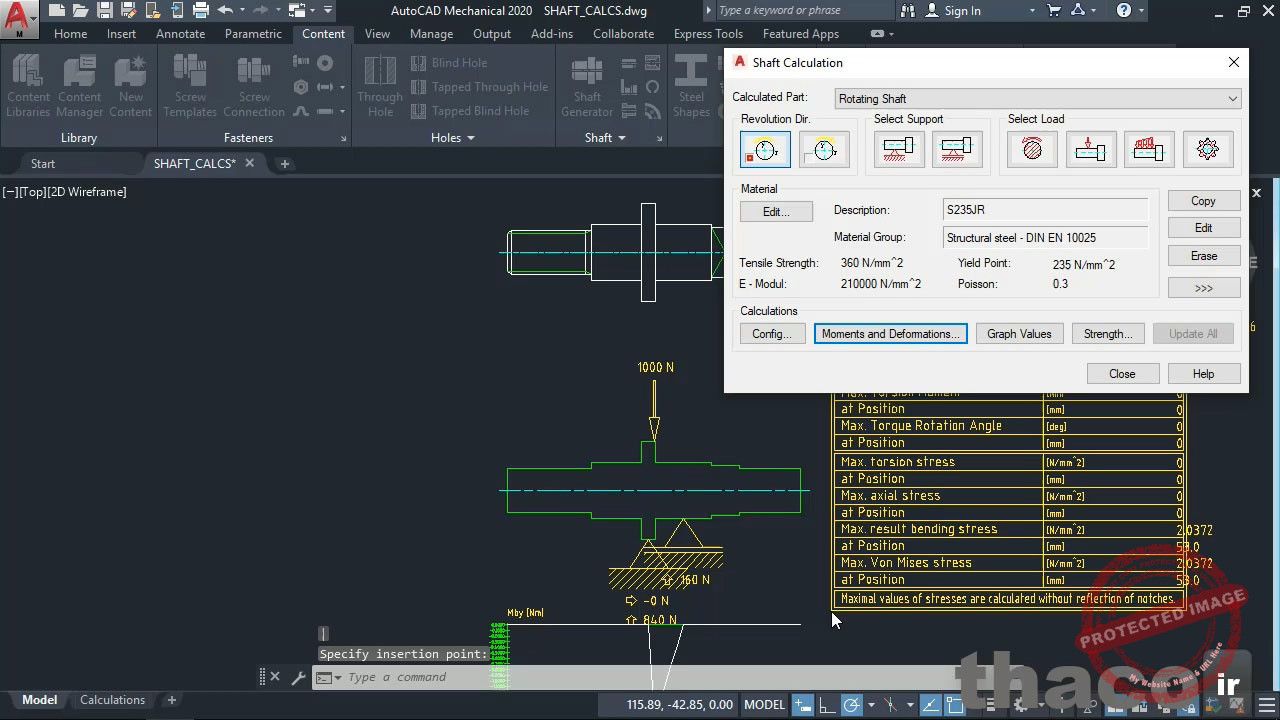Image resolution: width=1280 pixels, height=720 pixels.
Task: Pick the gear load icon in Select Load
Action: point(1208,150)
